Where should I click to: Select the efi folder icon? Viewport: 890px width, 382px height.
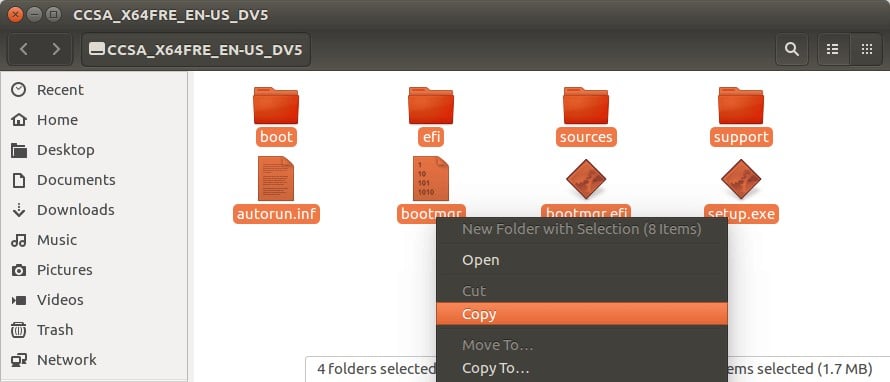pos(431,106)
